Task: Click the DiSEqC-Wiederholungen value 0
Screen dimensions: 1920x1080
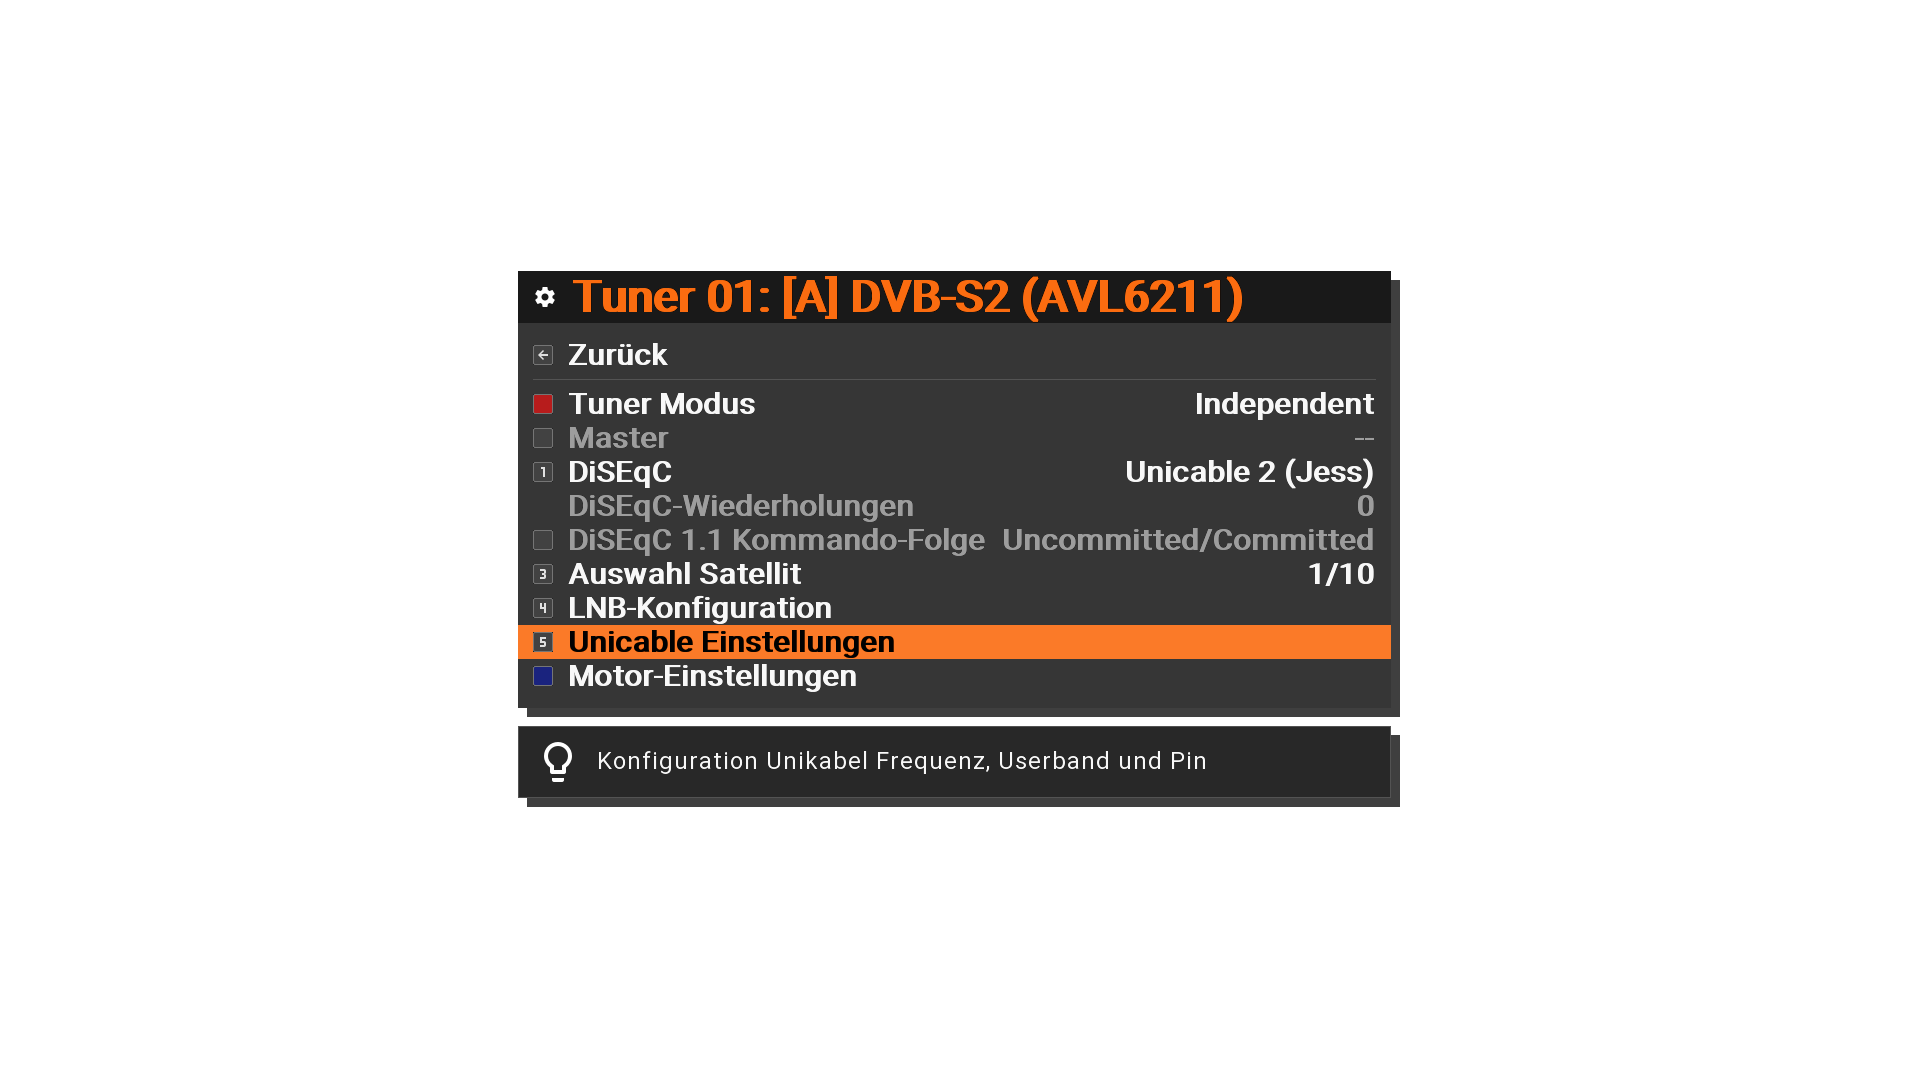Action: [1365, 506]
